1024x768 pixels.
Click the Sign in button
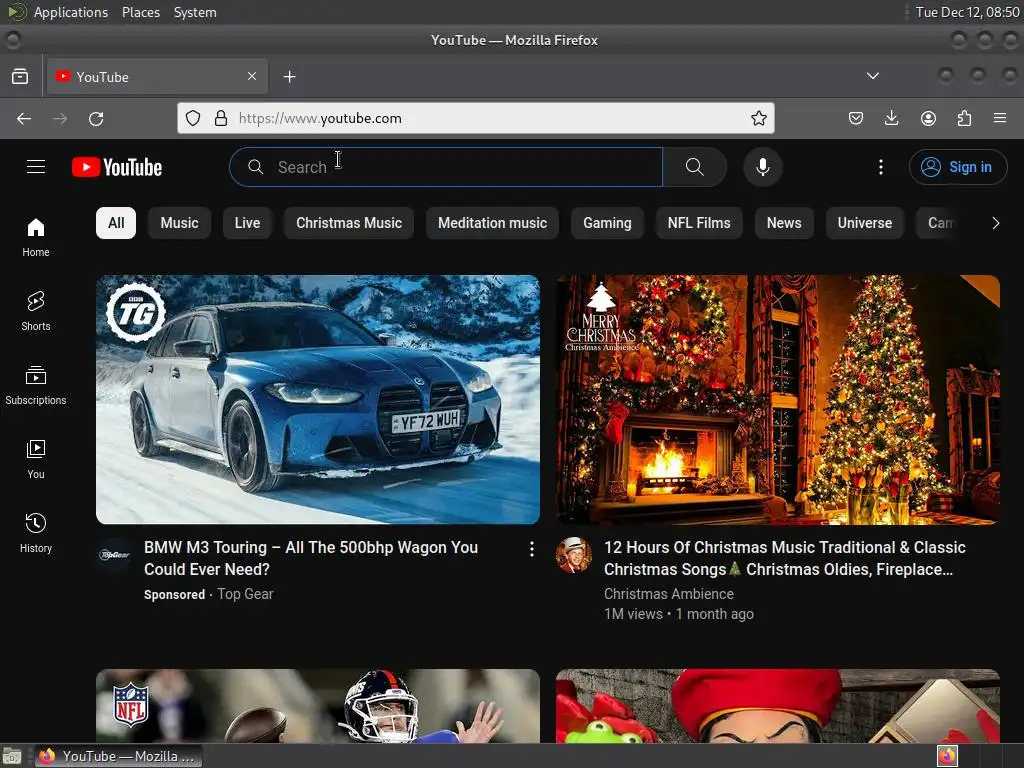(x=958, y=167)
